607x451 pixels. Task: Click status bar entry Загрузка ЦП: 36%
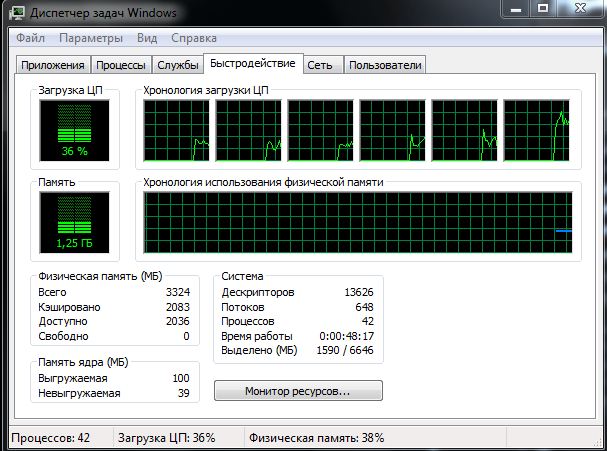(166, 438)
